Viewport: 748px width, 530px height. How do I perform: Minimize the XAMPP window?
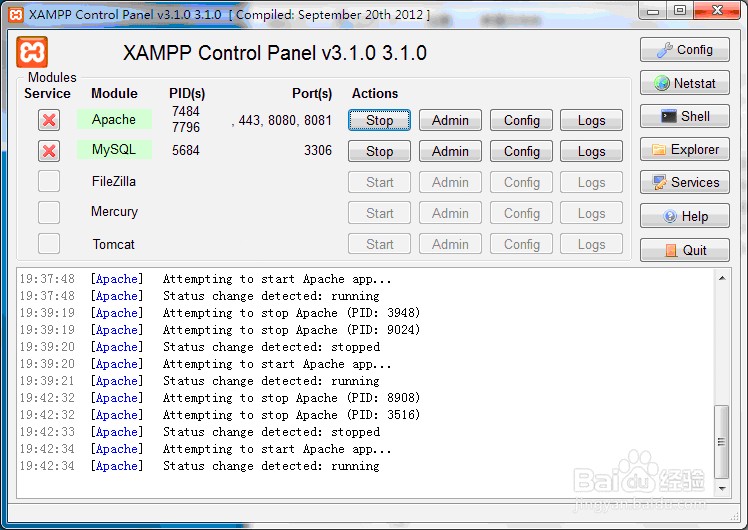click(x=653, y=11)
